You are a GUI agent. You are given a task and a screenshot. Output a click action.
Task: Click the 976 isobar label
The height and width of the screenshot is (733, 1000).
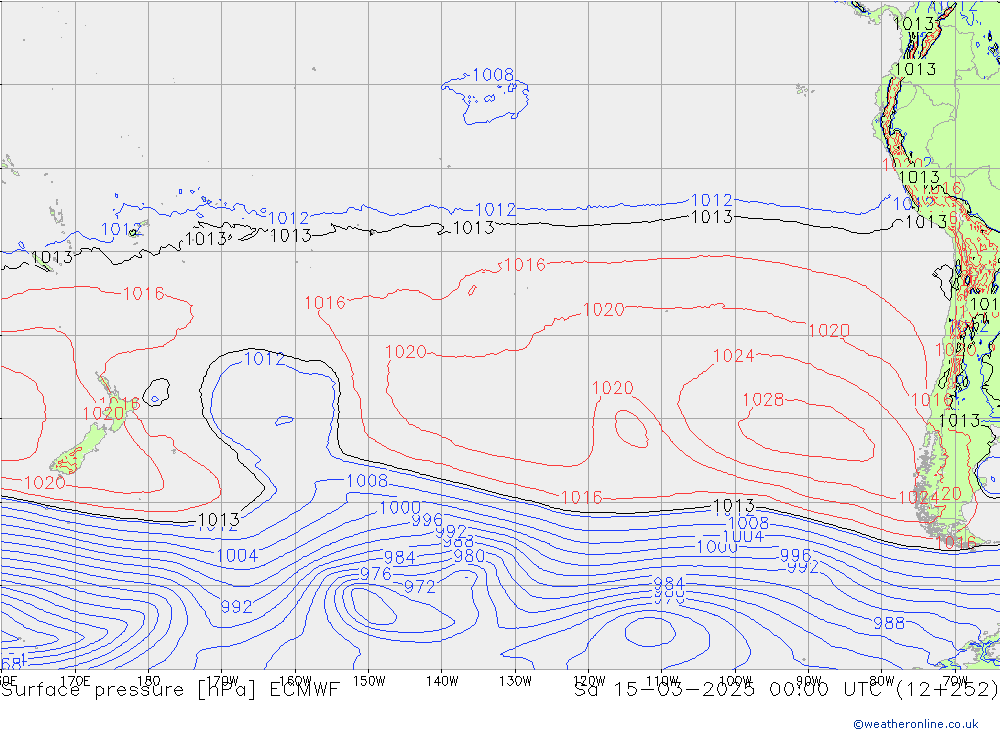point(376,574)
